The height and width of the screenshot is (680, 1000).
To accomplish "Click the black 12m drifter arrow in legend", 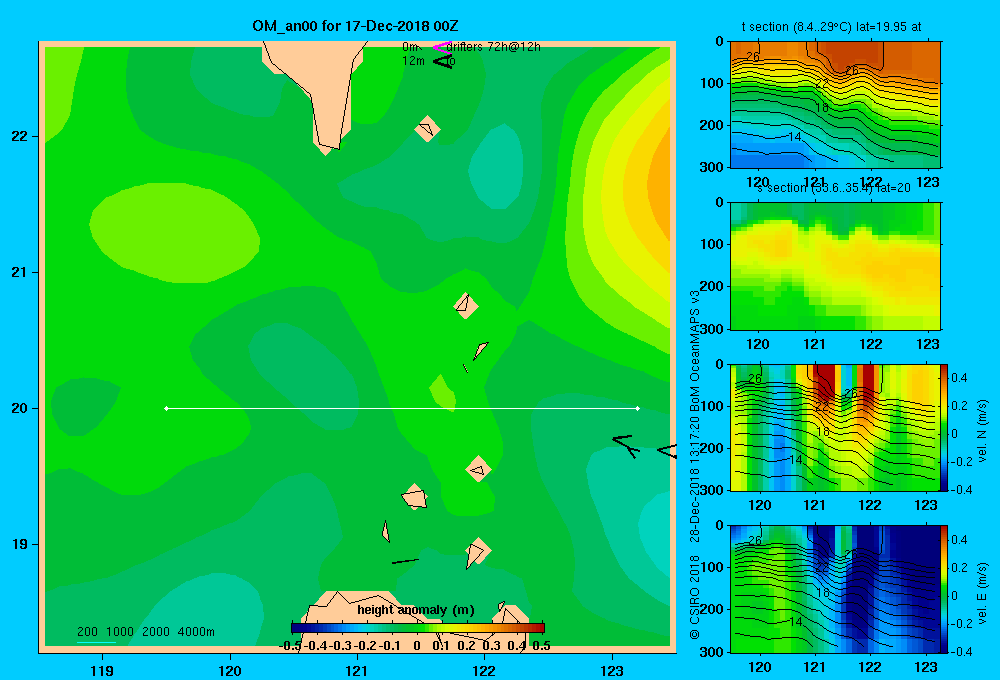I will [x=443, y=61].
